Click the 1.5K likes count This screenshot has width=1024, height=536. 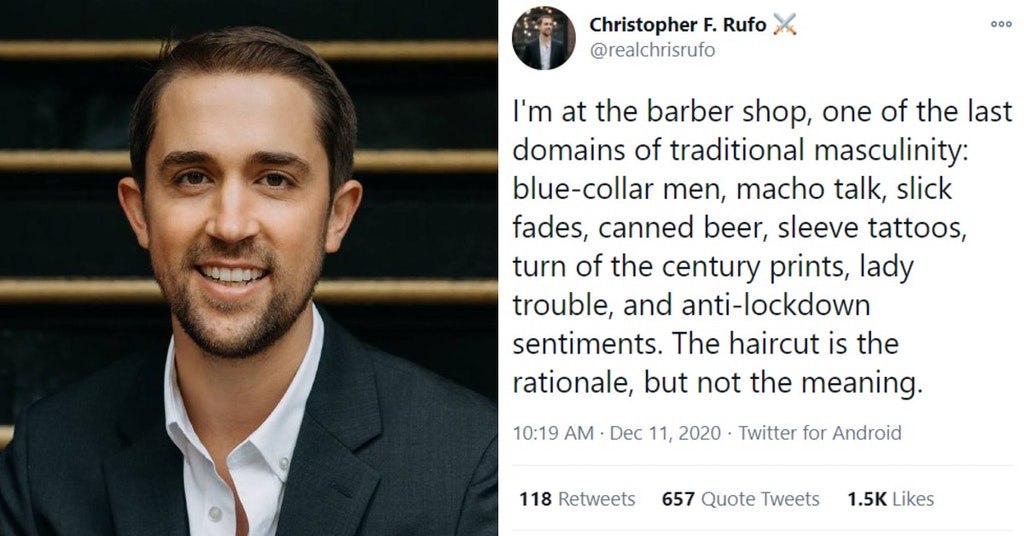[864, 498]
